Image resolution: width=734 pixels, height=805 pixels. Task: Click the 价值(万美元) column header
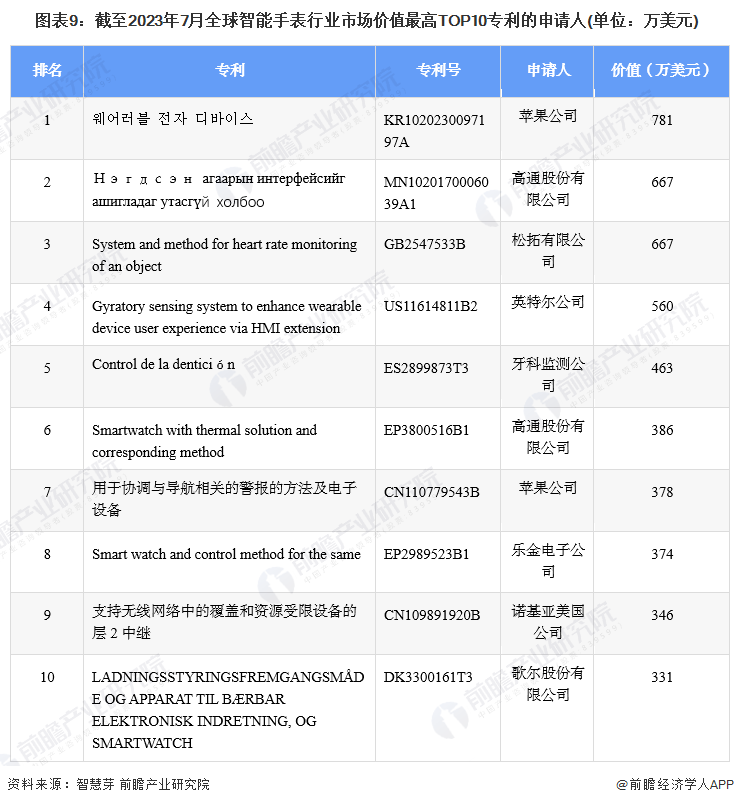click(661, 71)
